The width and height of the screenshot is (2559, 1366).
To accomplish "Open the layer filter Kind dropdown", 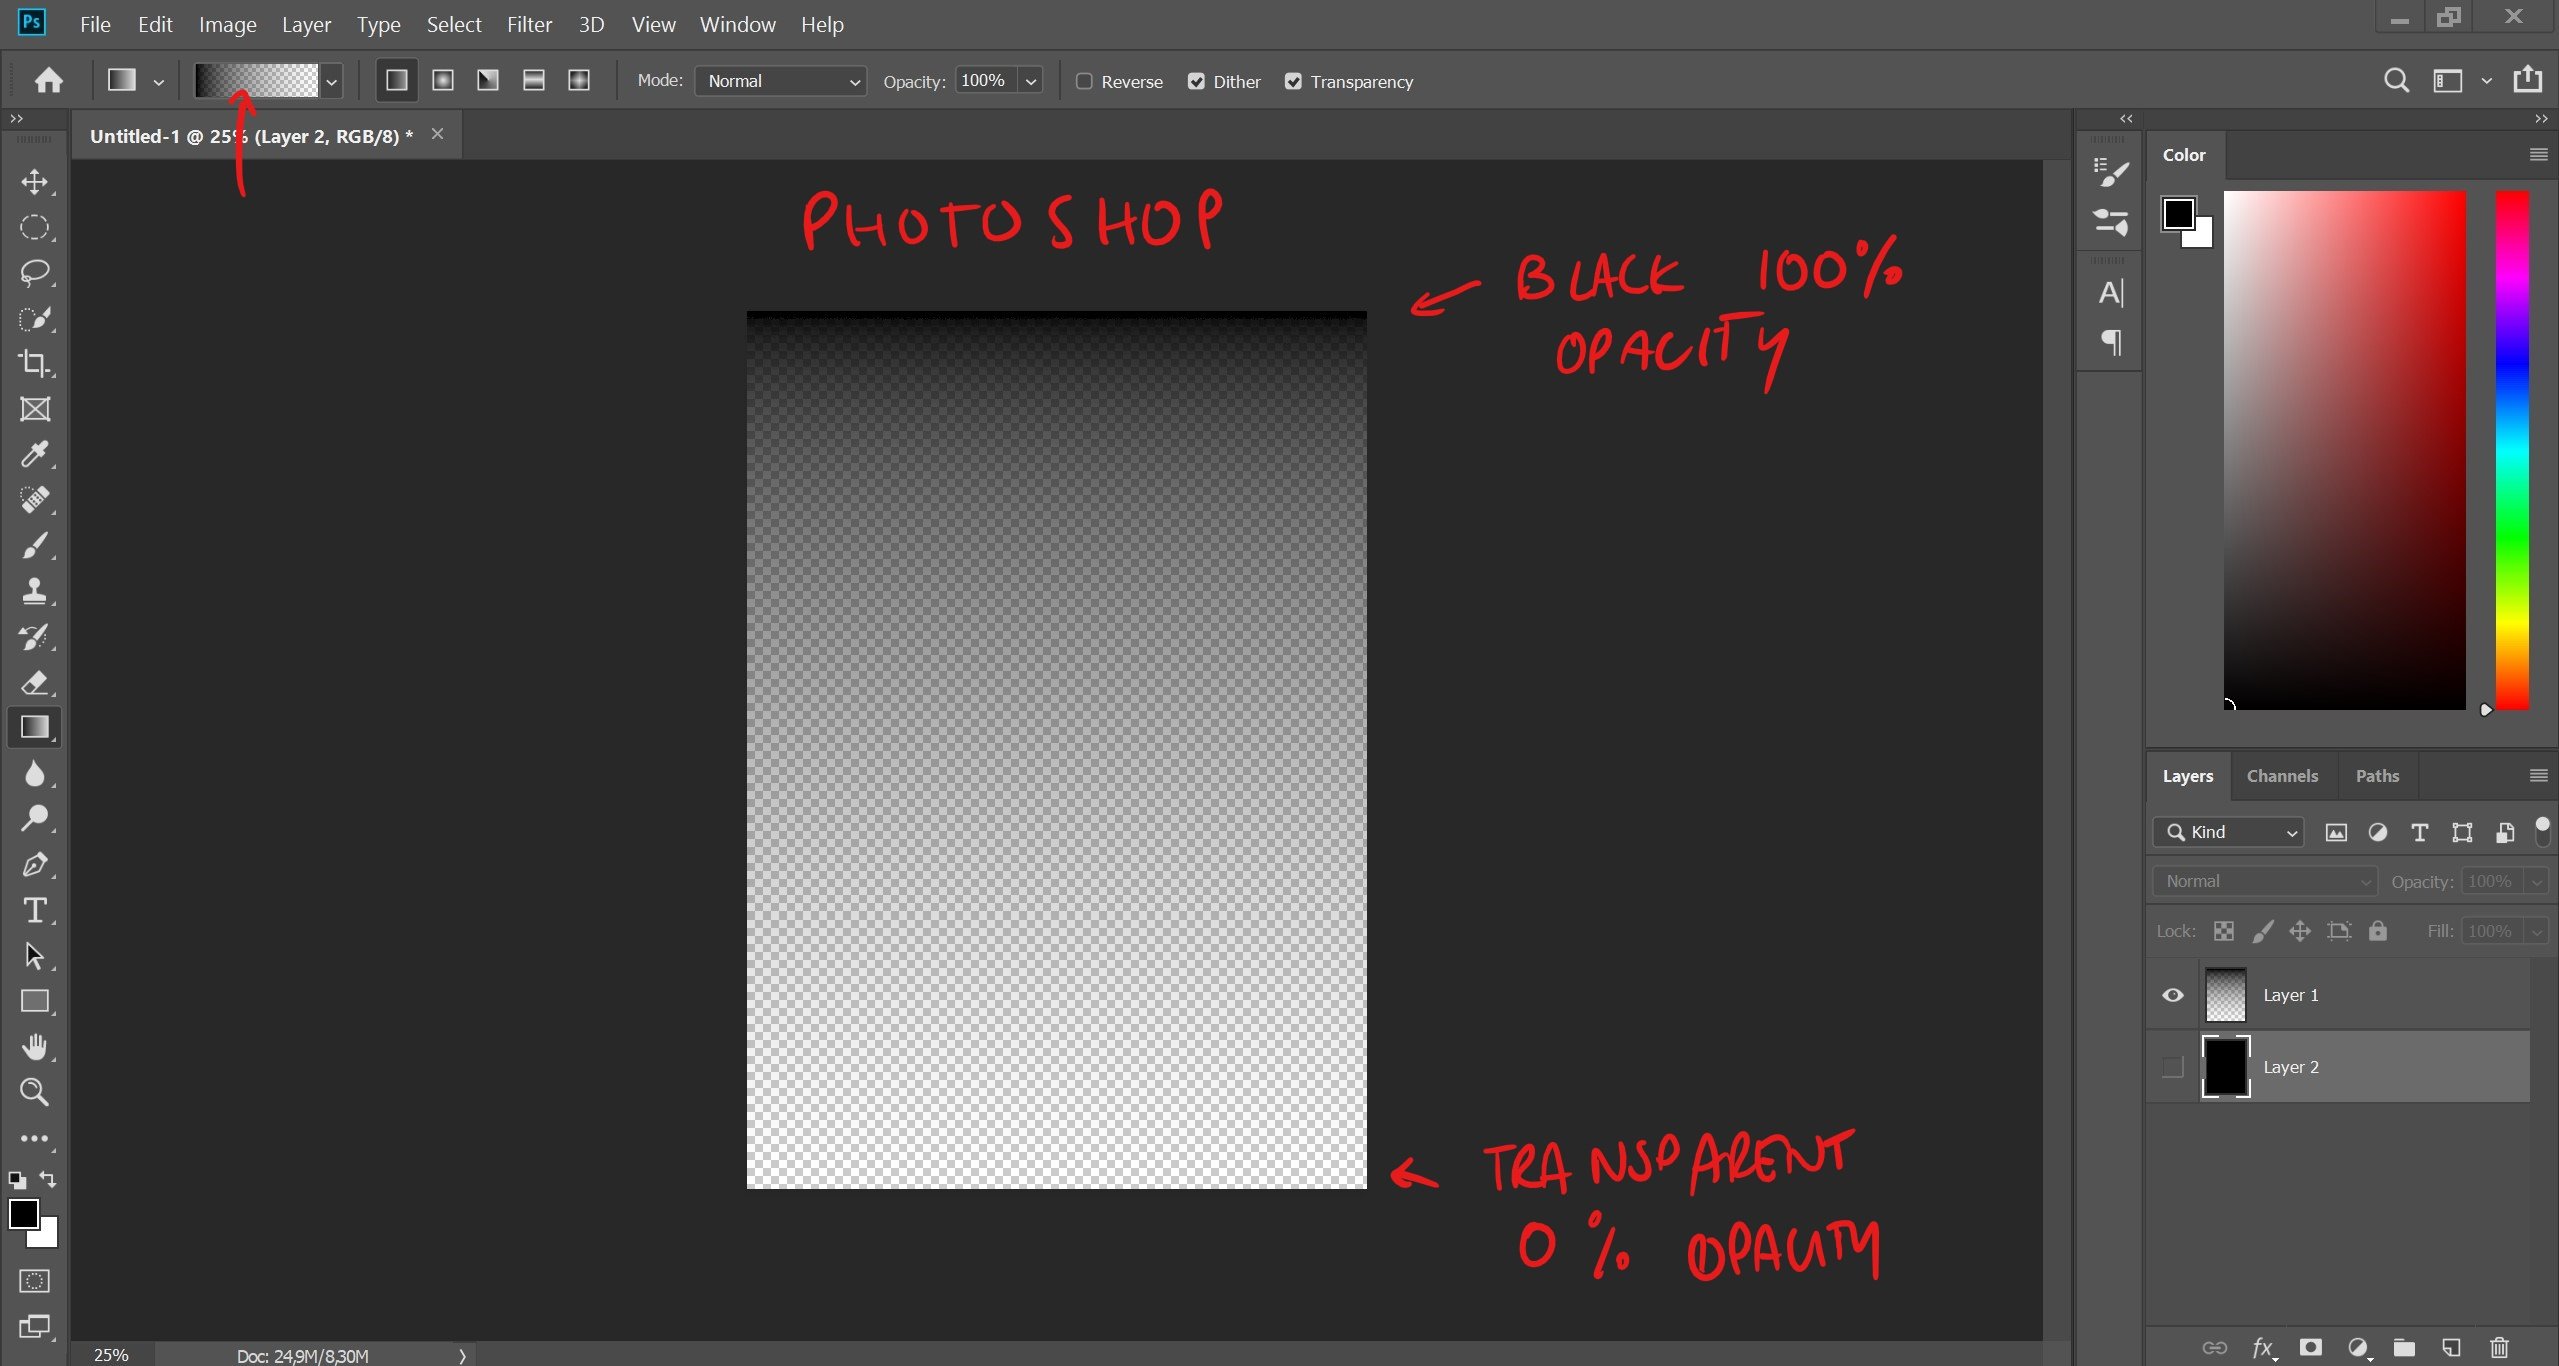I will (x=2229, y=832).
